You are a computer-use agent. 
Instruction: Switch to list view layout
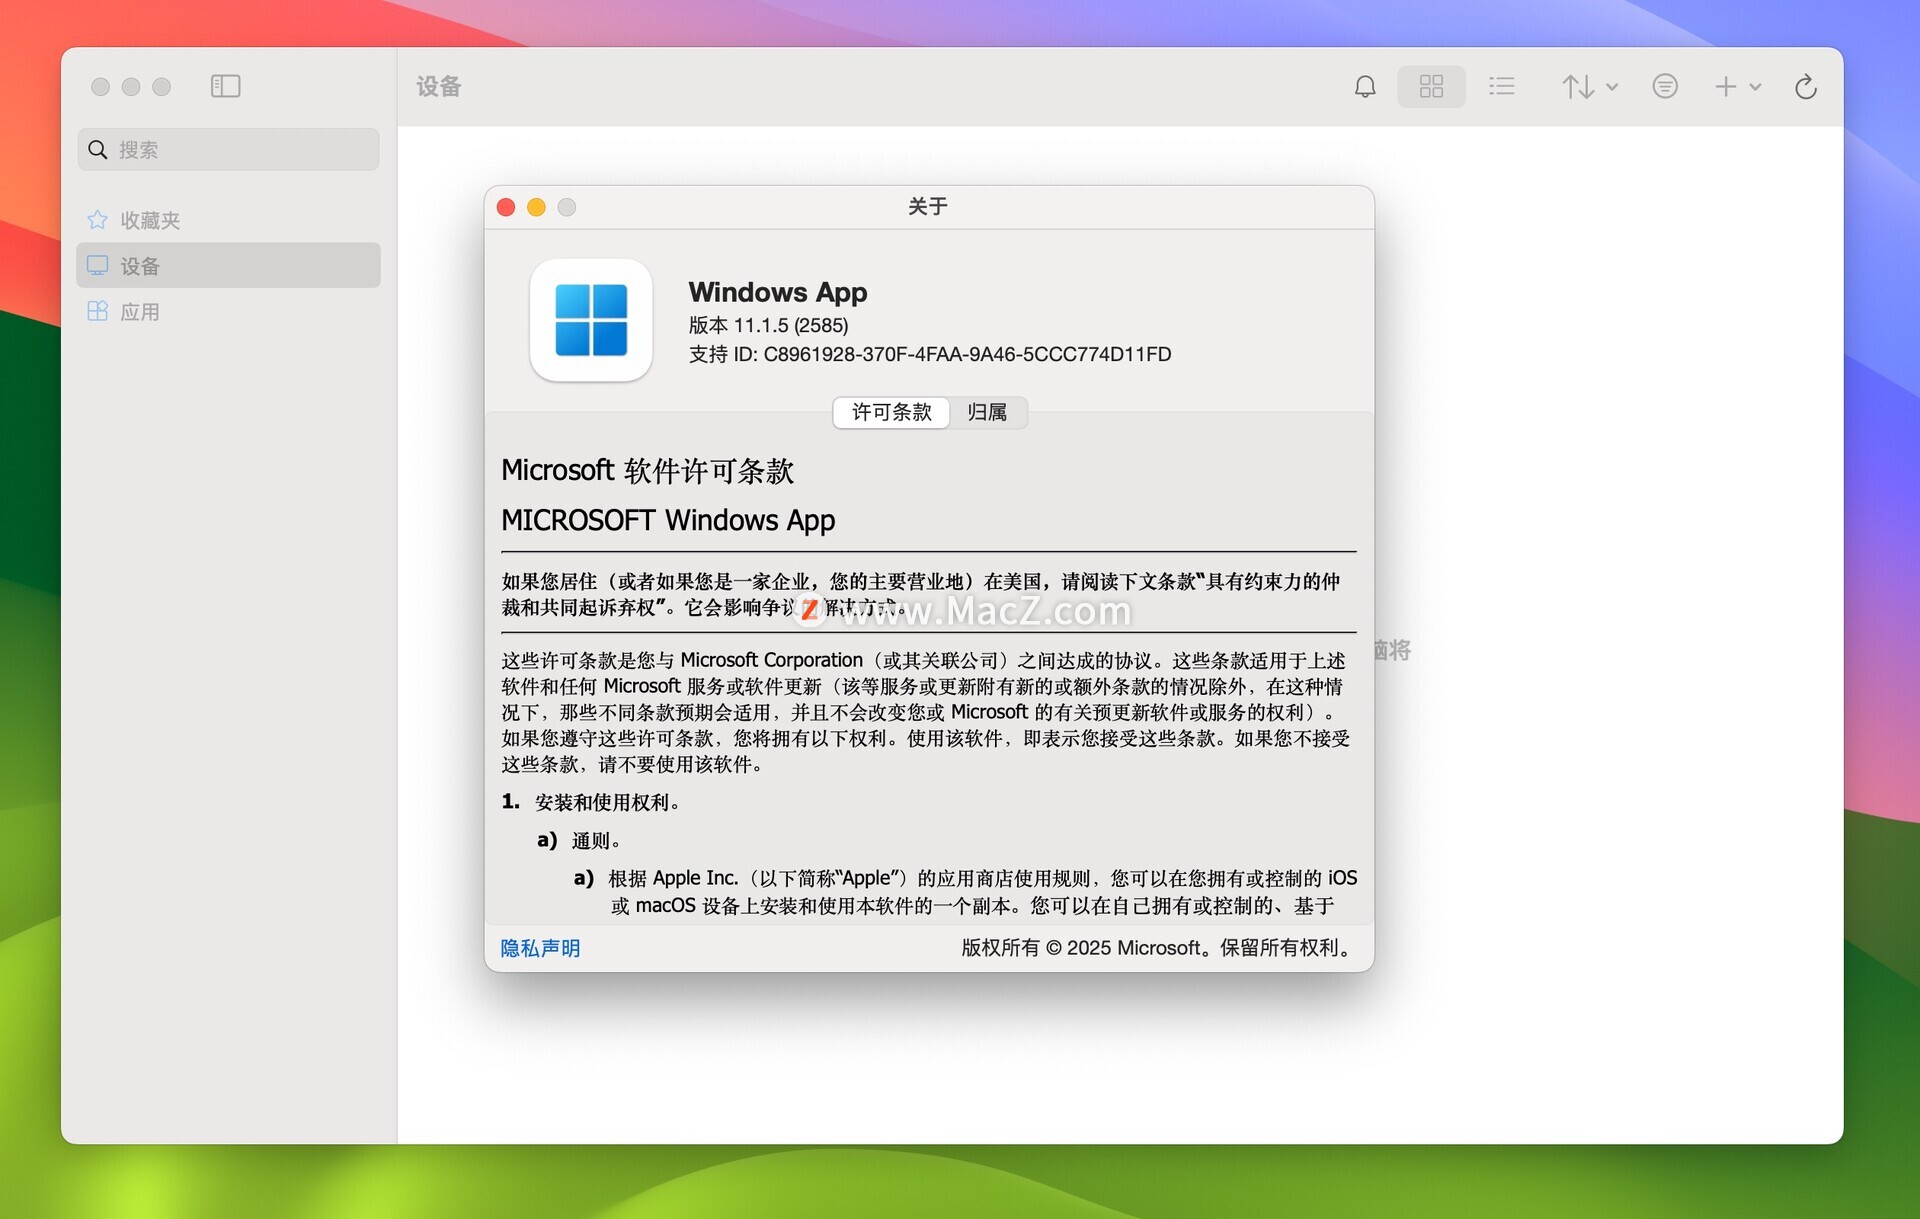coord(1501,87)
